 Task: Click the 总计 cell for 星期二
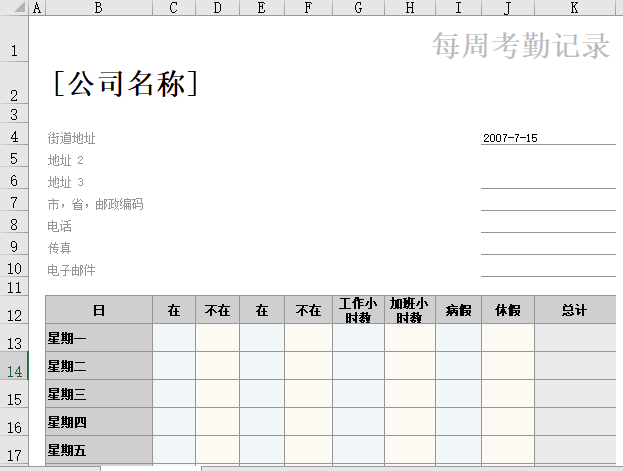574,366
